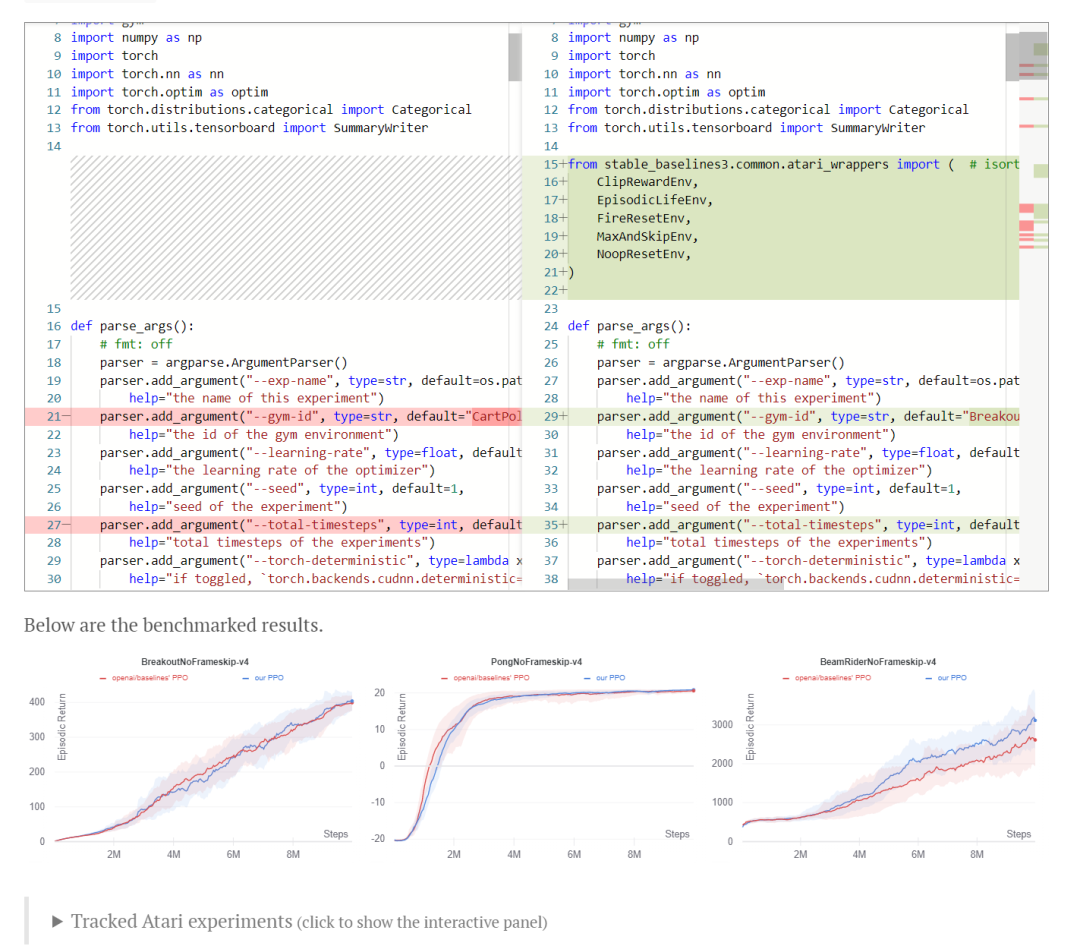This screenshot has height=946, width=1080.
Task: Open the BreakoutNoFrameskip-v4 benchmark chart
Action: (204, 760)
